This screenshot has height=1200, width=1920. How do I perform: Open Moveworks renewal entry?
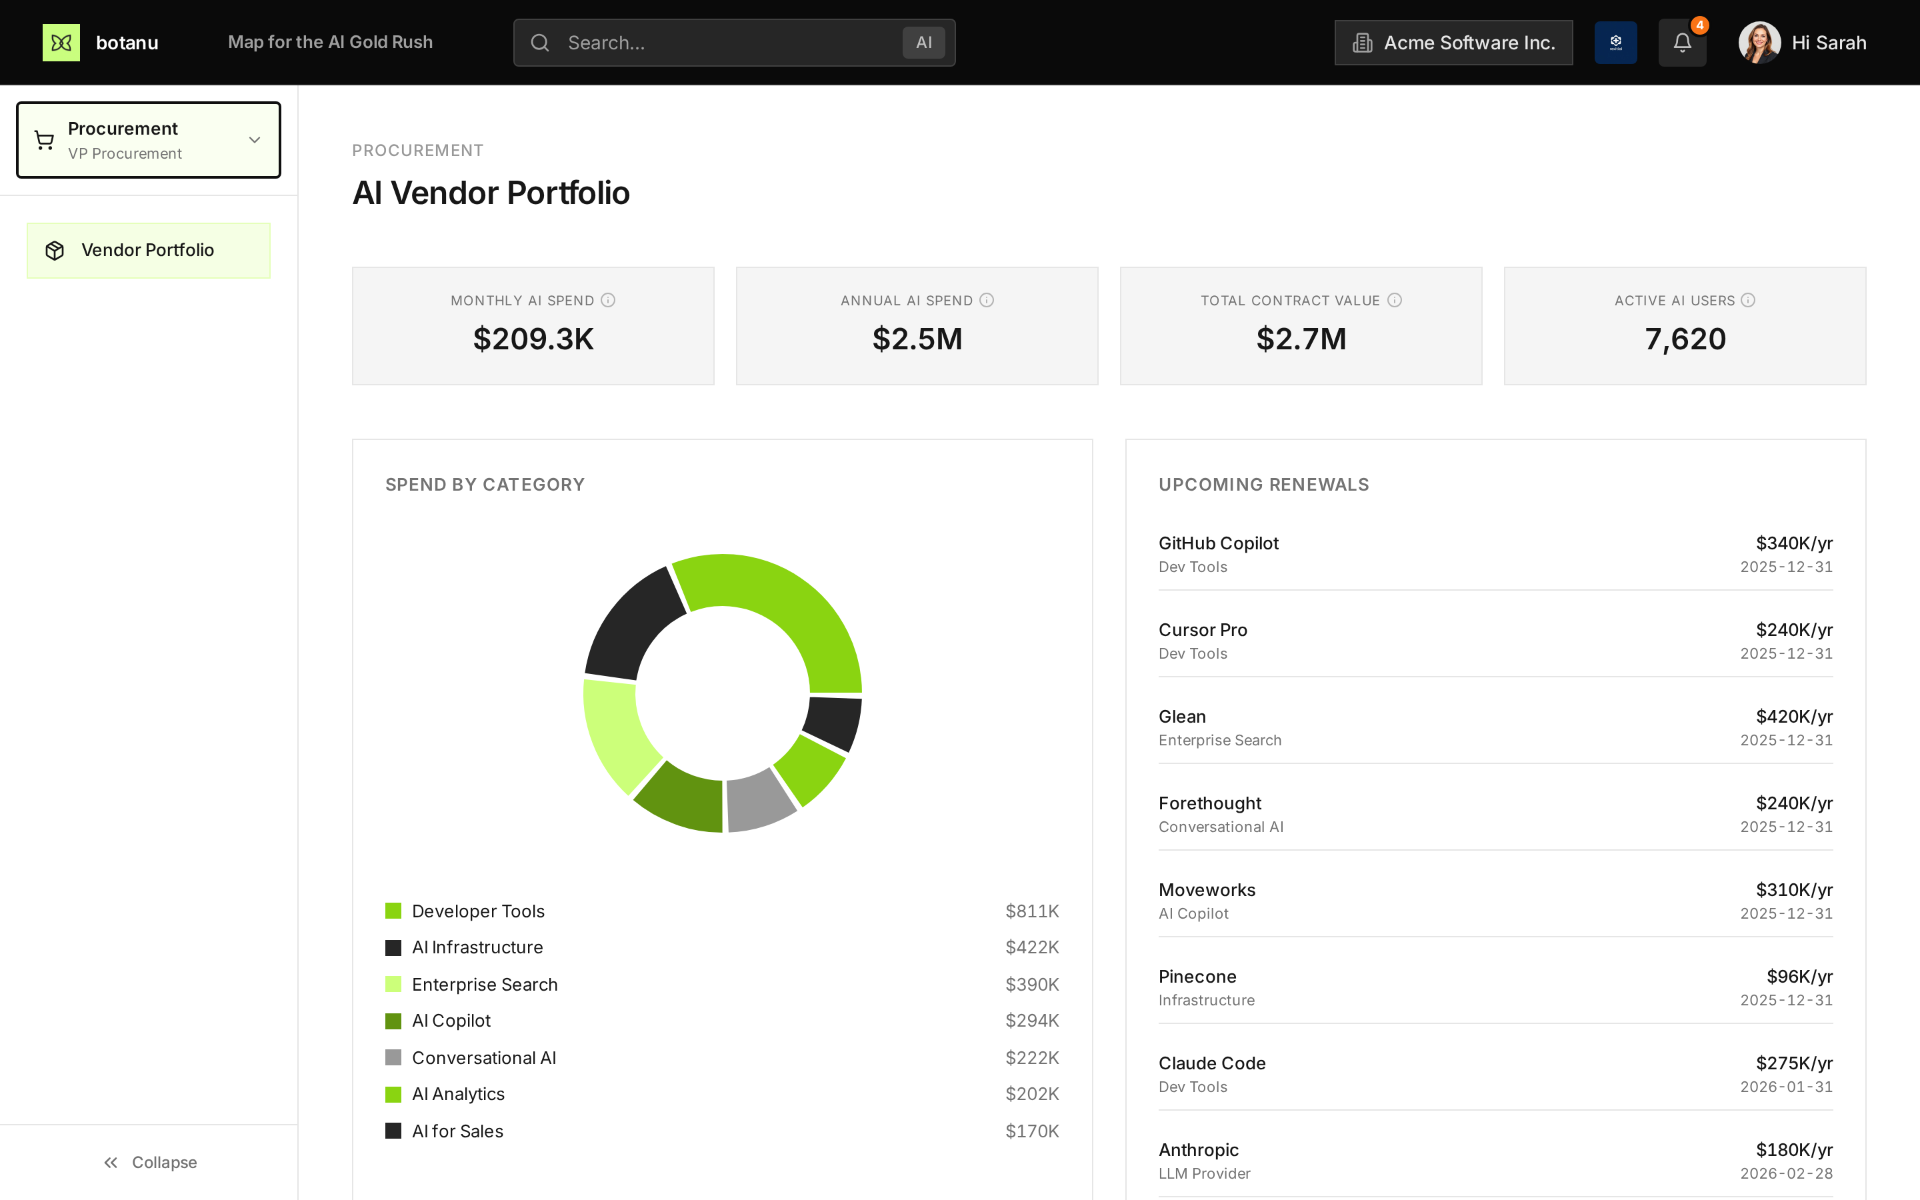[x=1495, y=901]
